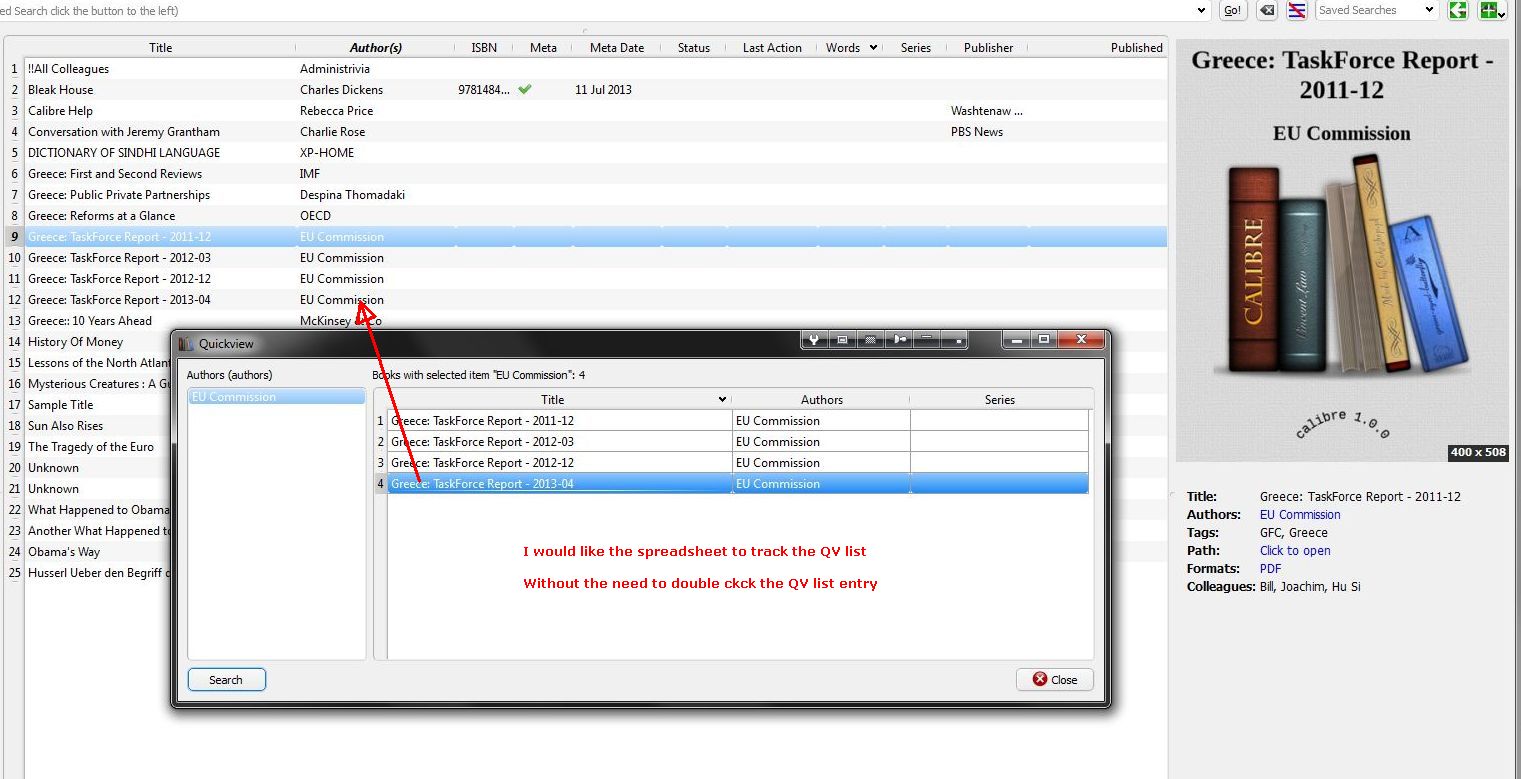Select the 'Sample Title' book row
Screen dimensions: 1521x779
[x=98, y=405]
